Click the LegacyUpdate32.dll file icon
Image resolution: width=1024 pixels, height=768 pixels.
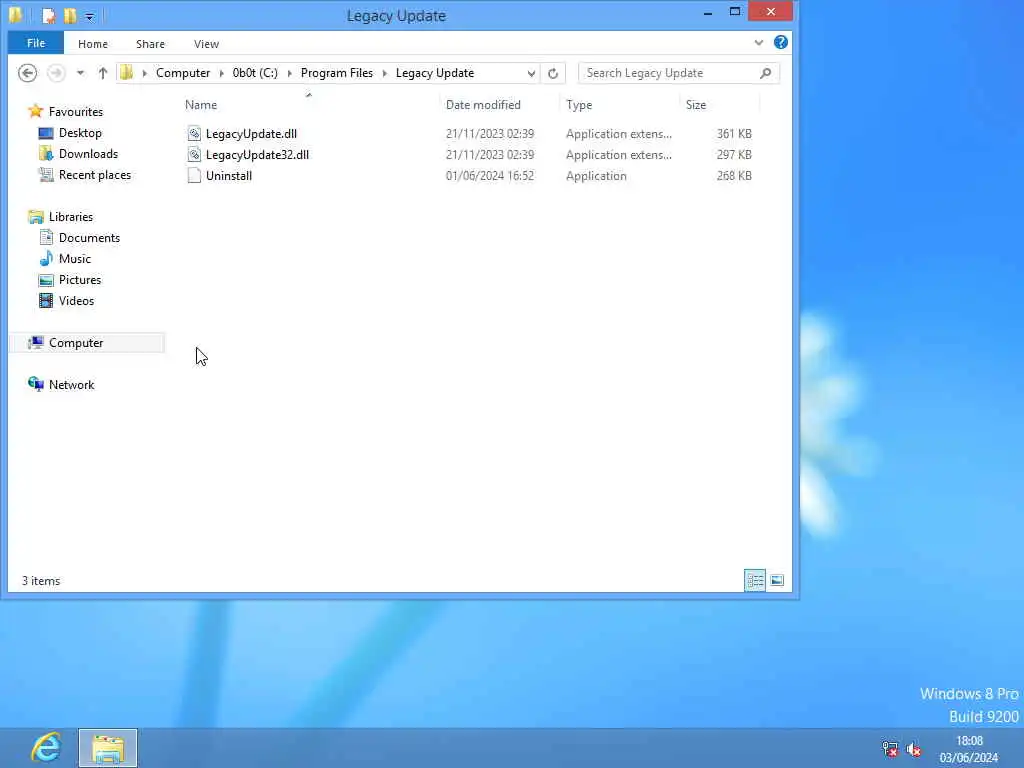[194, 154]
